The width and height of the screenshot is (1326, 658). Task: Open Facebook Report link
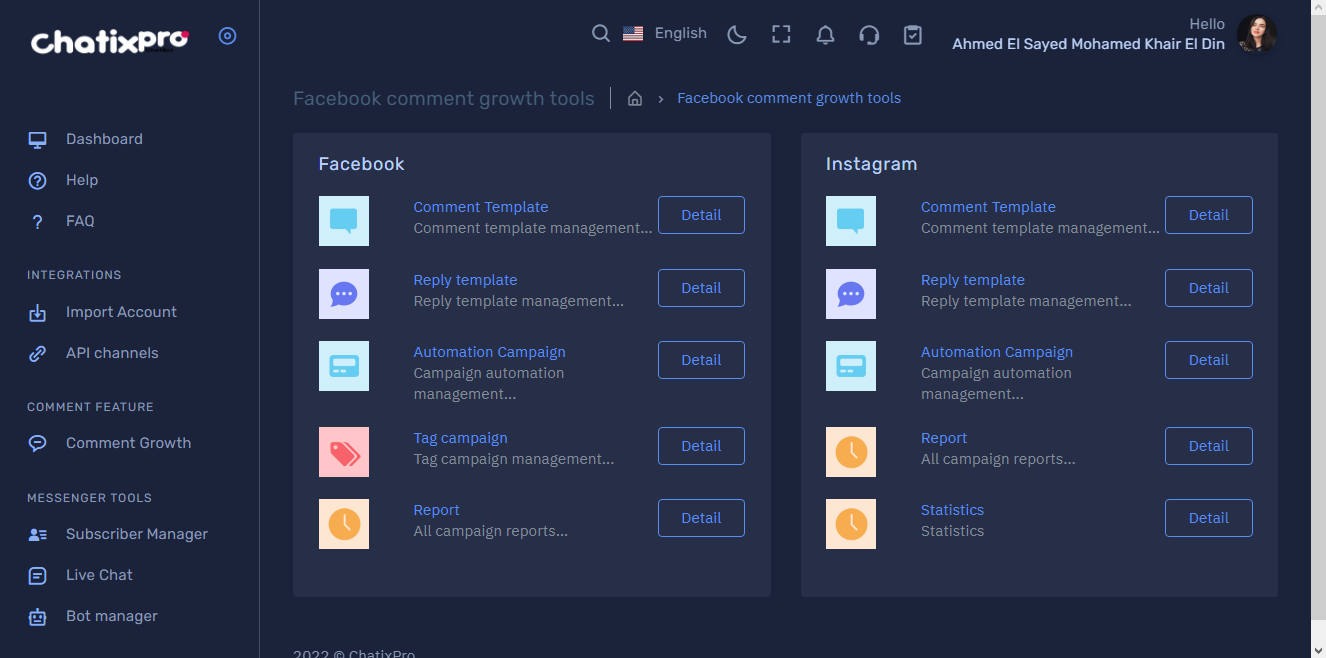click(x=436, y=510)
